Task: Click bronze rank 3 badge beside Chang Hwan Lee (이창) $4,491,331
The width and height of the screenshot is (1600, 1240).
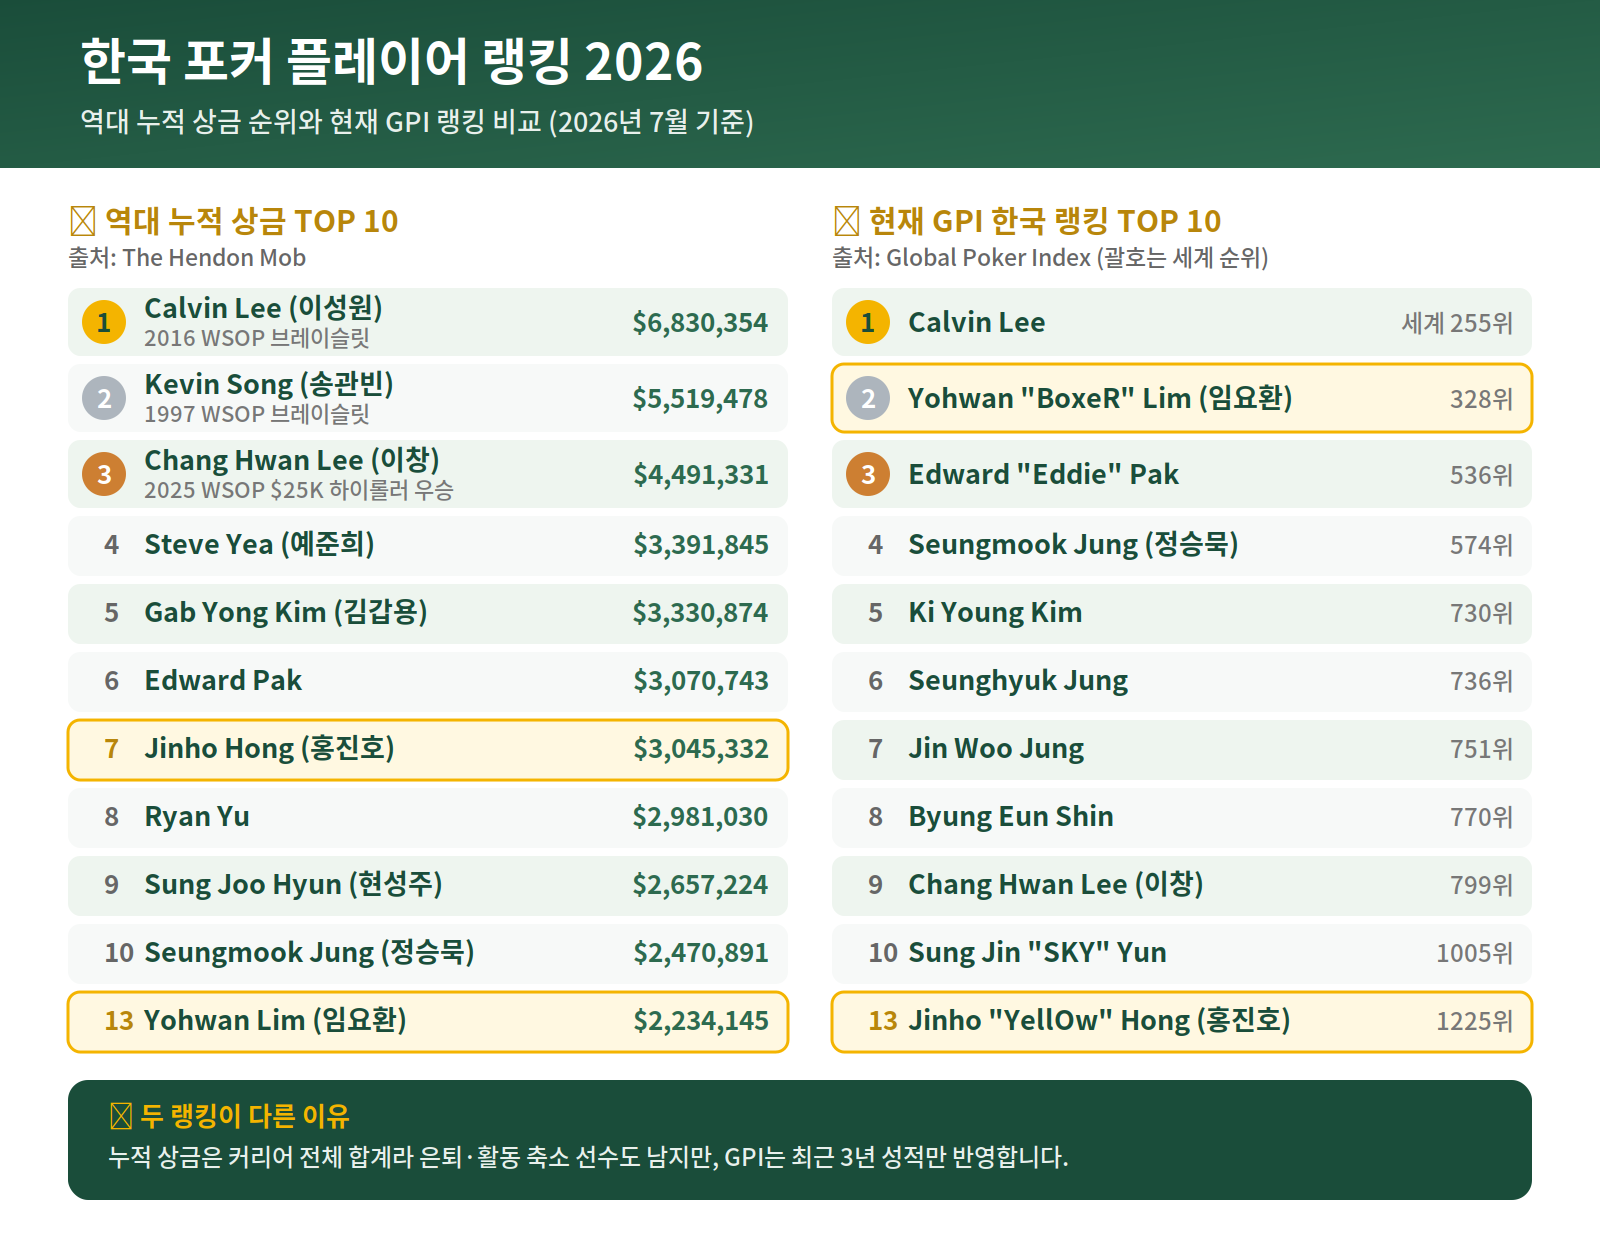Action: point(104,474)
